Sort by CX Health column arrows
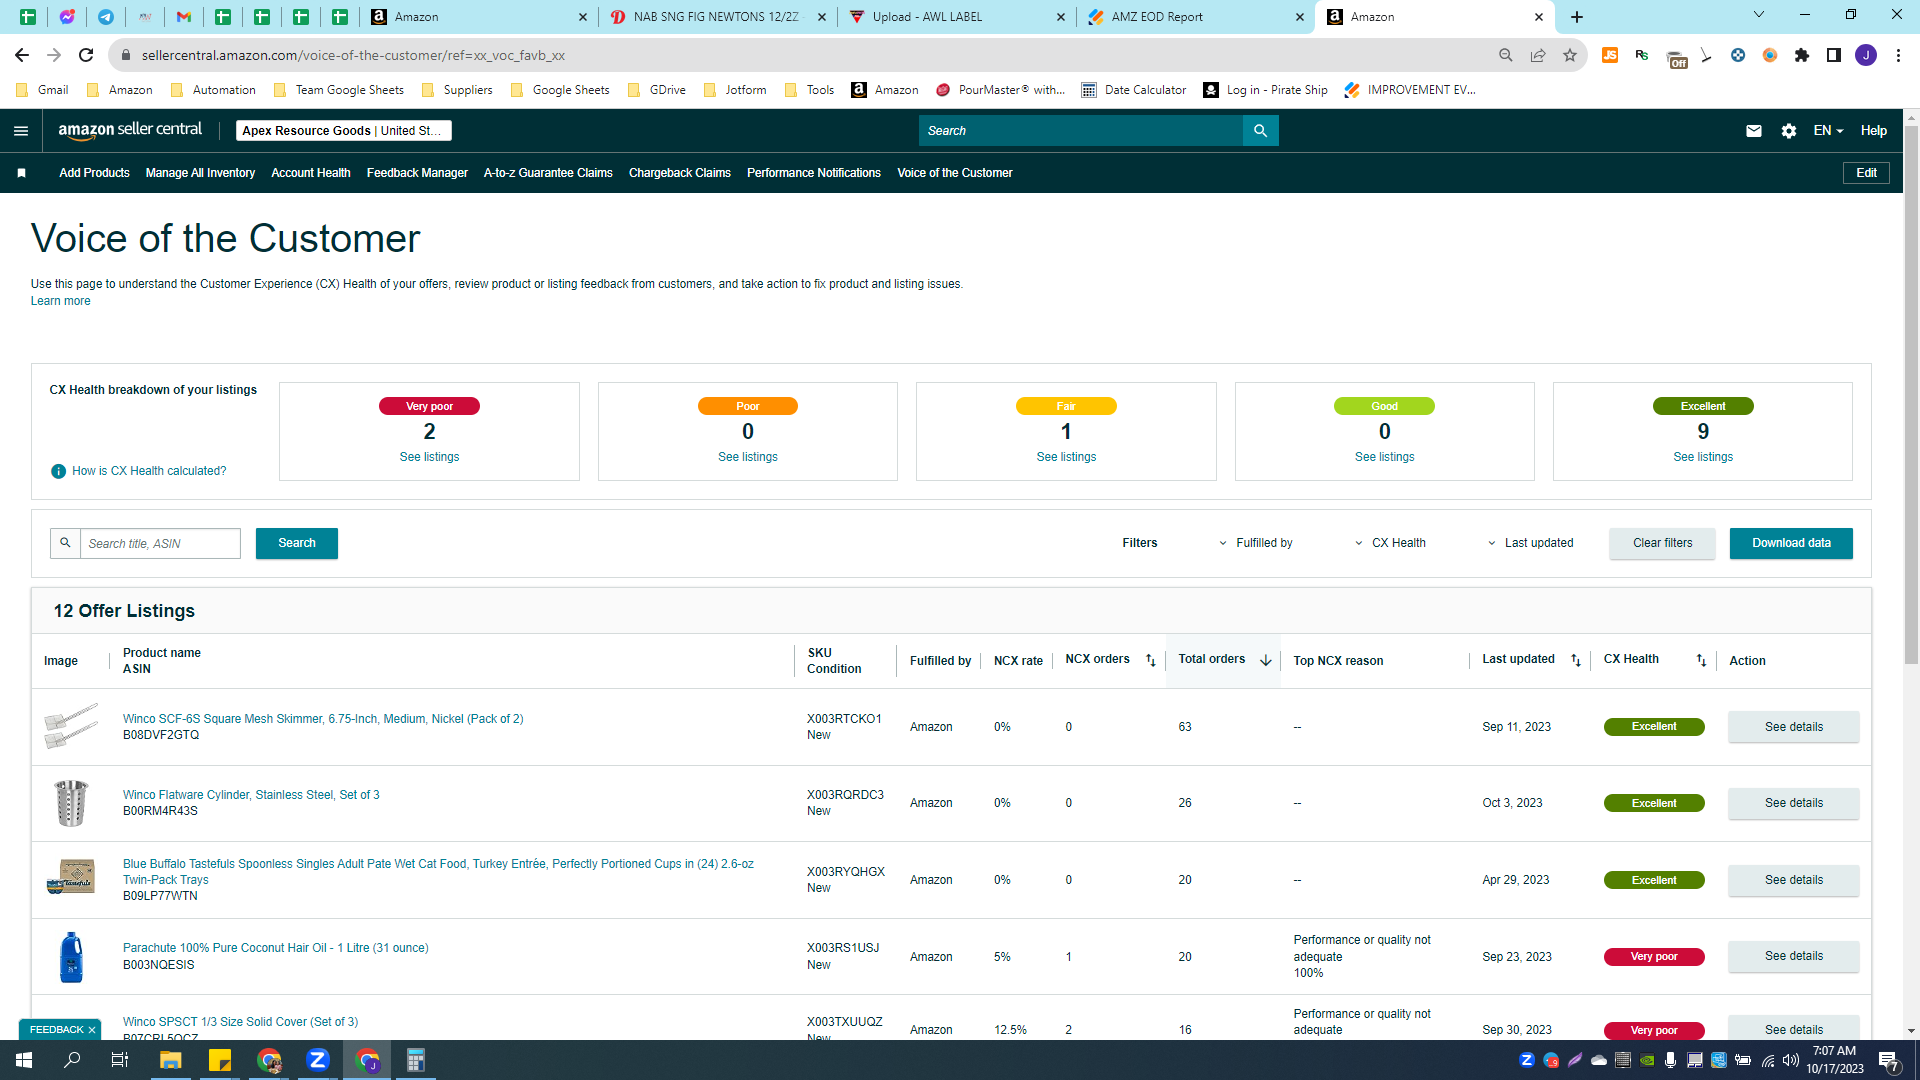The height and width of the screenshot is (1080, 1920). pyautogui.click(x=1701, y=660)
